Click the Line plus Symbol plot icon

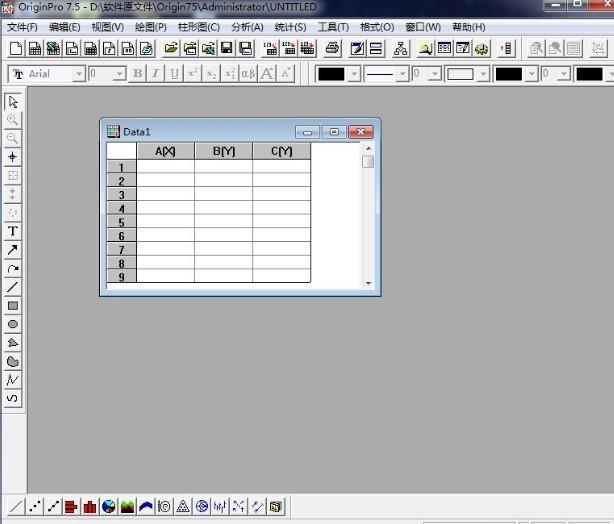(53, 506)
